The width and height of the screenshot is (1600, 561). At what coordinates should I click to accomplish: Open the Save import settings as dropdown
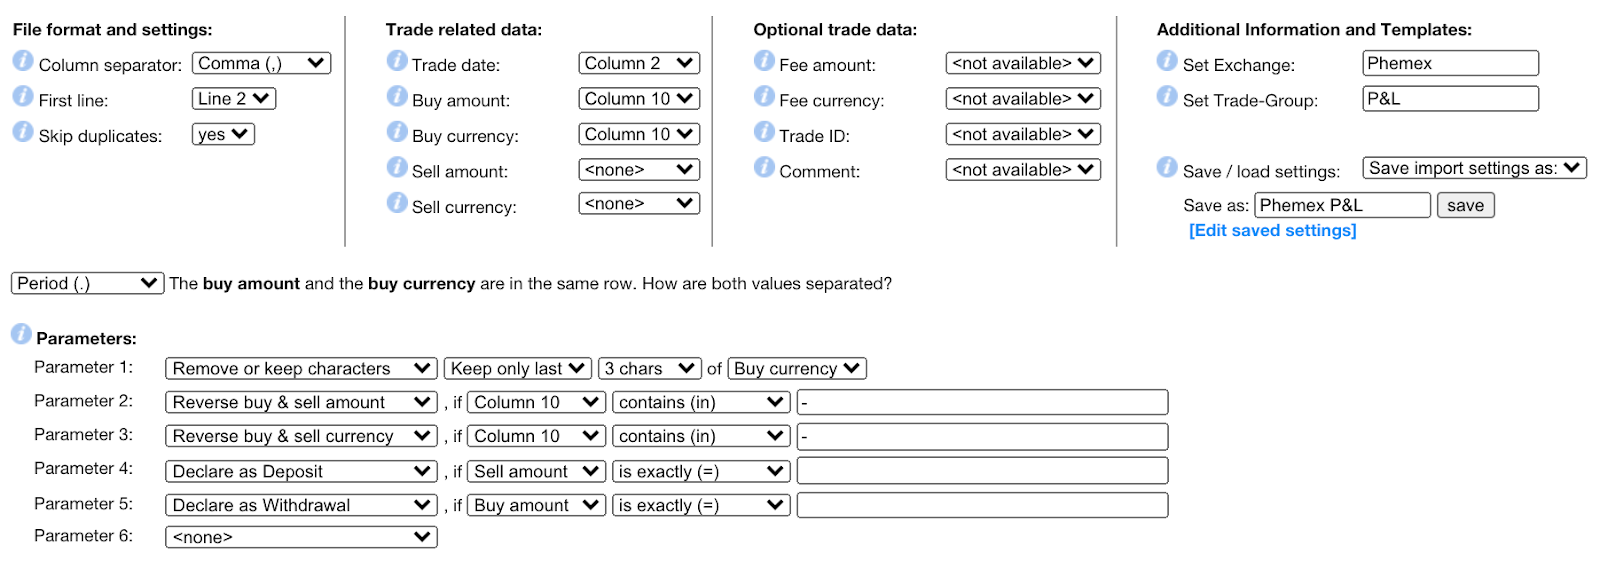1474,168
